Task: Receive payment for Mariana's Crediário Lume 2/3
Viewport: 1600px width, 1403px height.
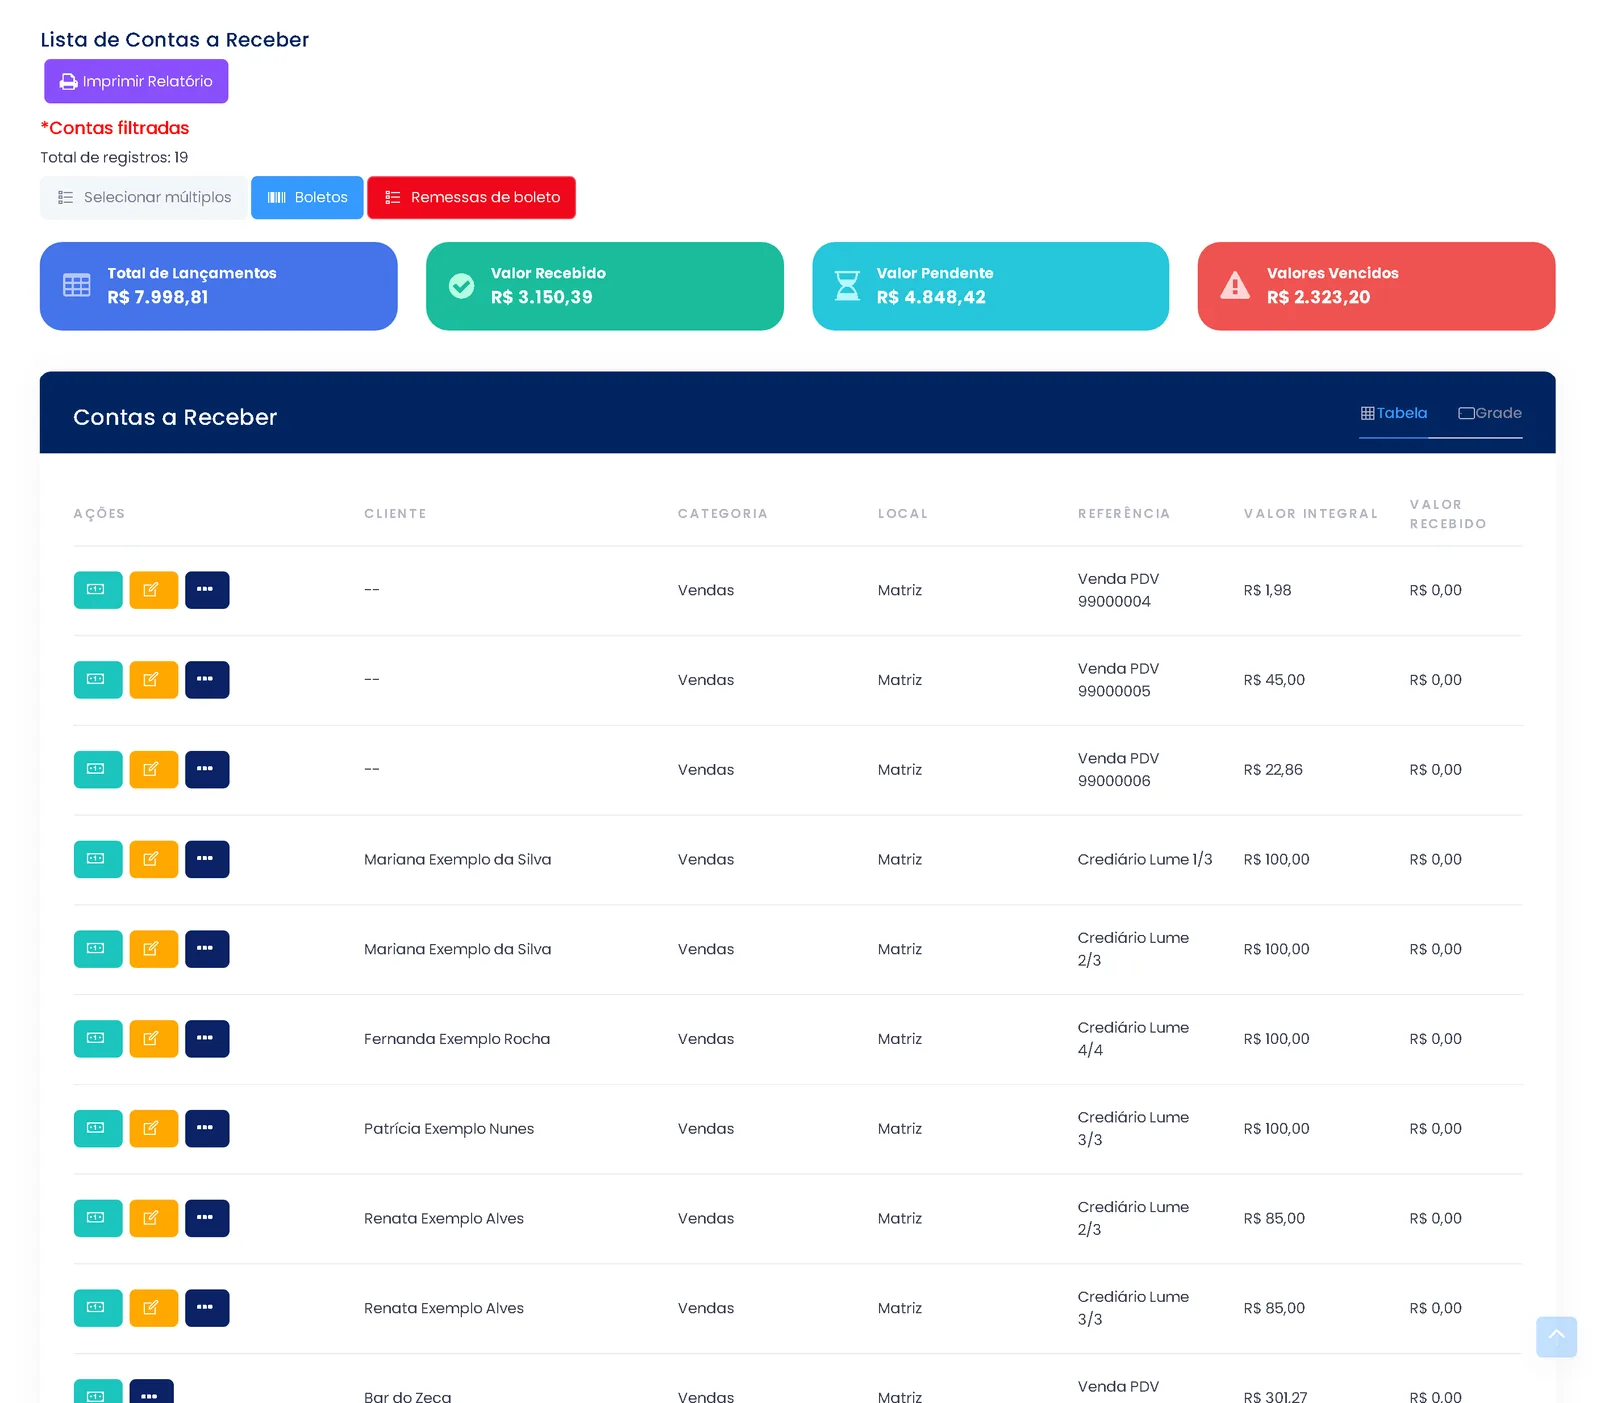Action: coord(98,949)
